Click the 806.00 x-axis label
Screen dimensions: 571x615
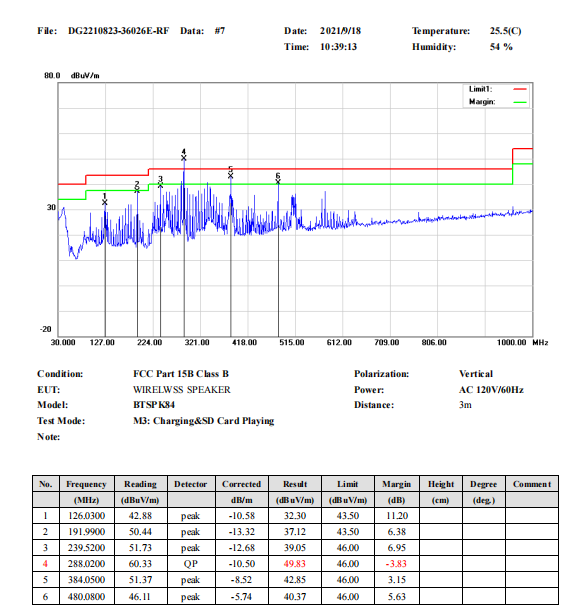[434, 342]
